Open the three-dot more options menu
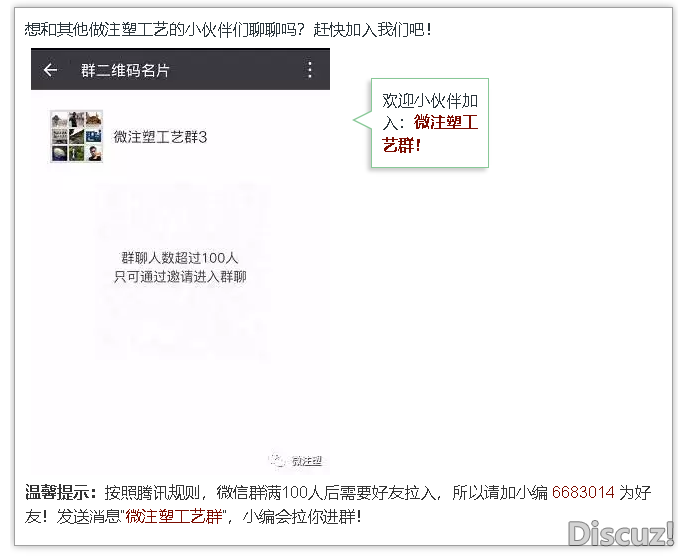This screenshot has height=558, width=691. point(310,70)
